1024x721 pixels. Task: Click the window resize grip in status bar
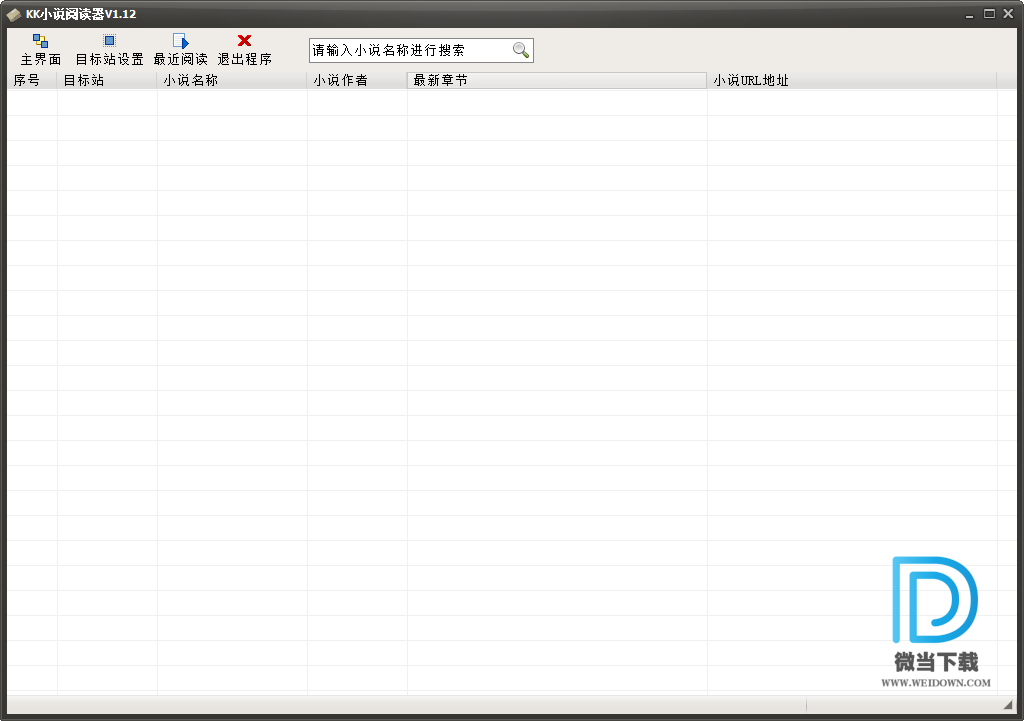(1008, 706)
